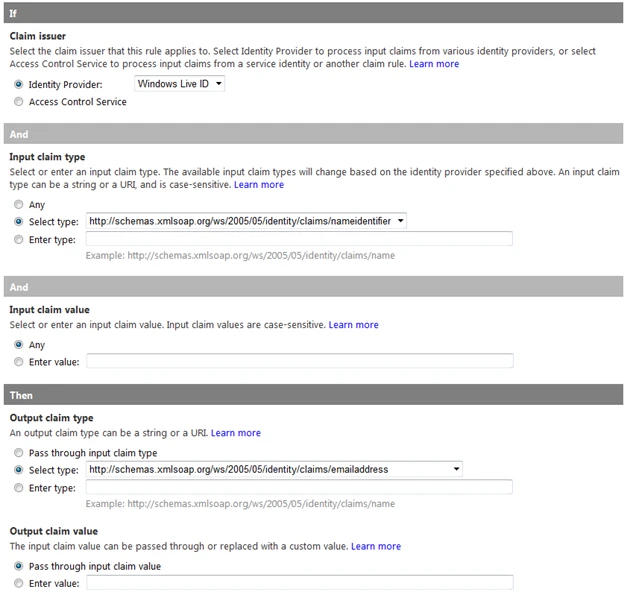Image resolution: width=627 pixels, height=598 pixels.
Task: Choose Any for input claim type
Action: [18, 205]
